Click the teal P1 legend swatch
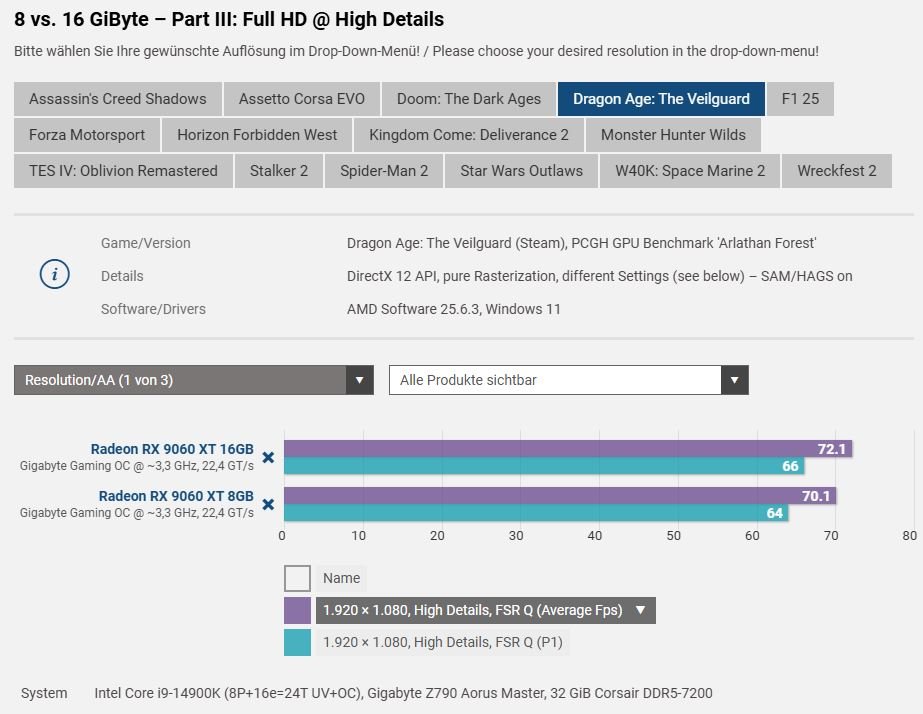 pos(297,642)
